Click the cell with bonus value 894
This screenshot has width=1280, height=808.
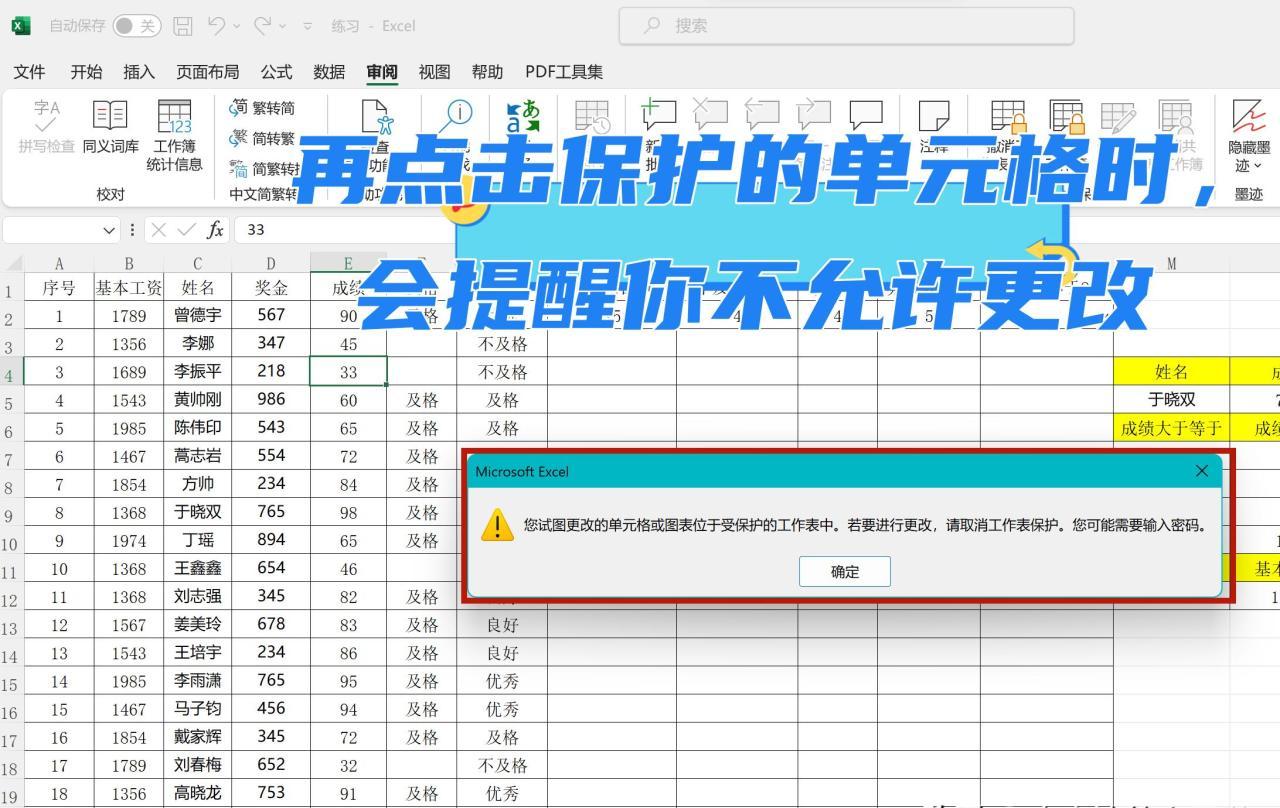[x=271, y=540]
